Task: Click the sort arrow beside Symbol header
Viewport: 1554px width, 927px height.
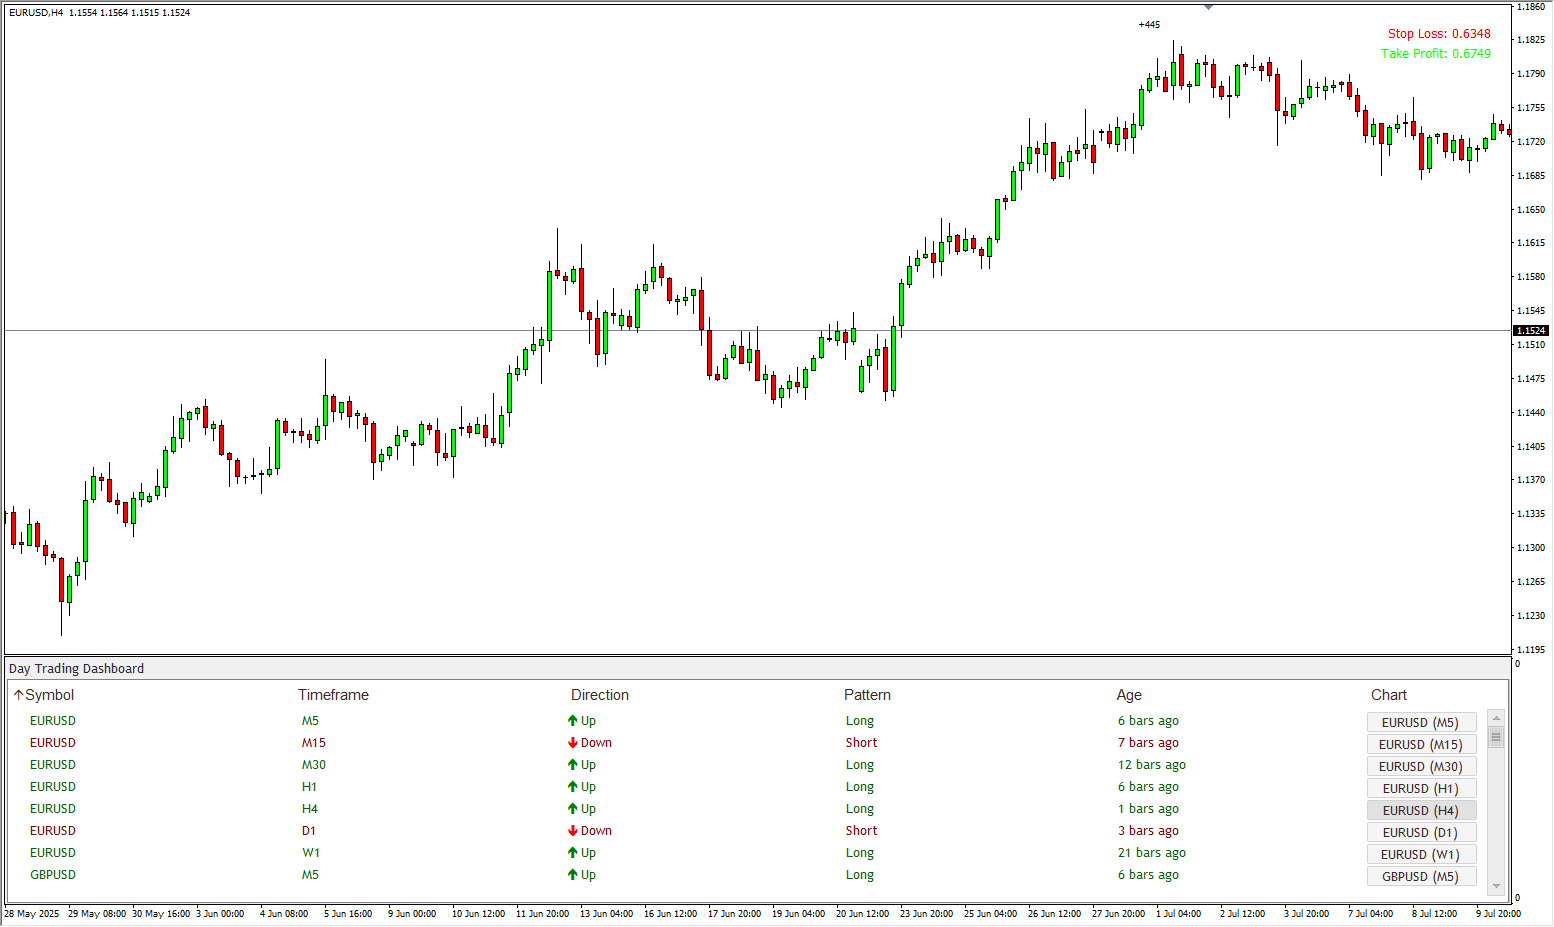Action: pos(18,695)
